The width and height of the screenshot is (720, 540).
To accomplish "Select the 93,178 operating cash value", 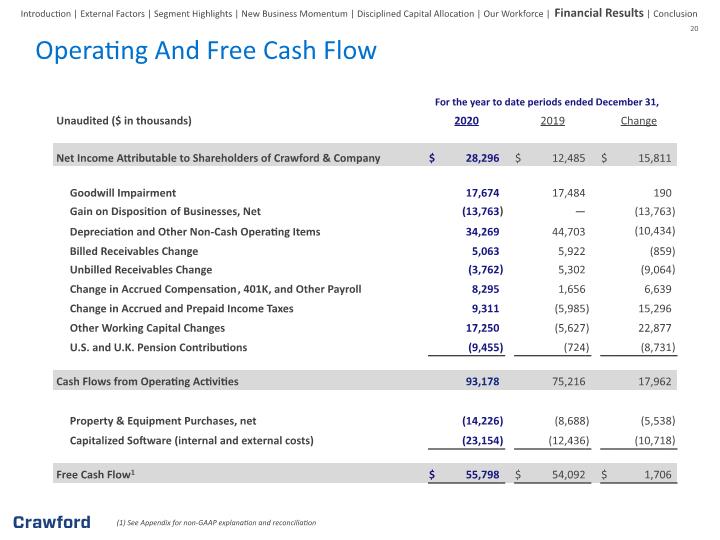I will 482,381.
